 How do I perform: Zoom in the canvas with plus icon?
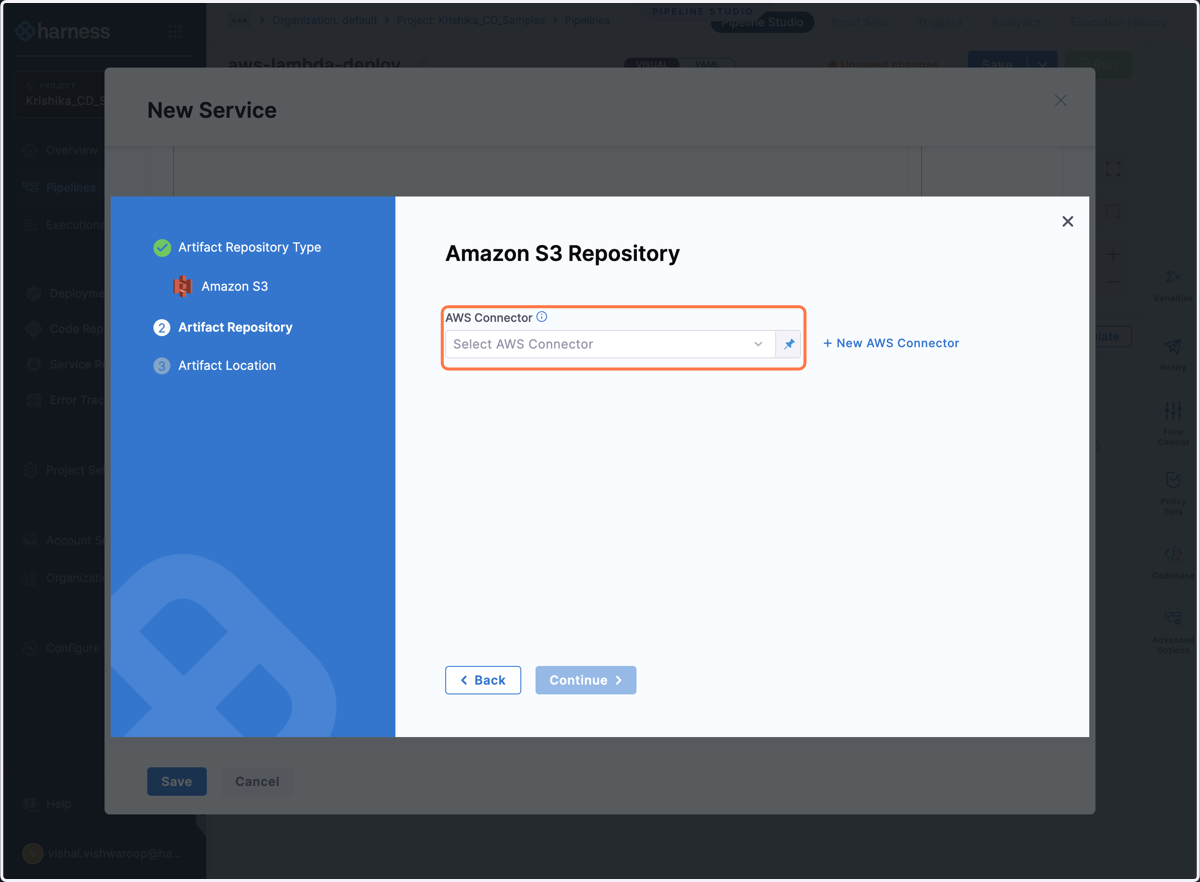pos(1113,254)
